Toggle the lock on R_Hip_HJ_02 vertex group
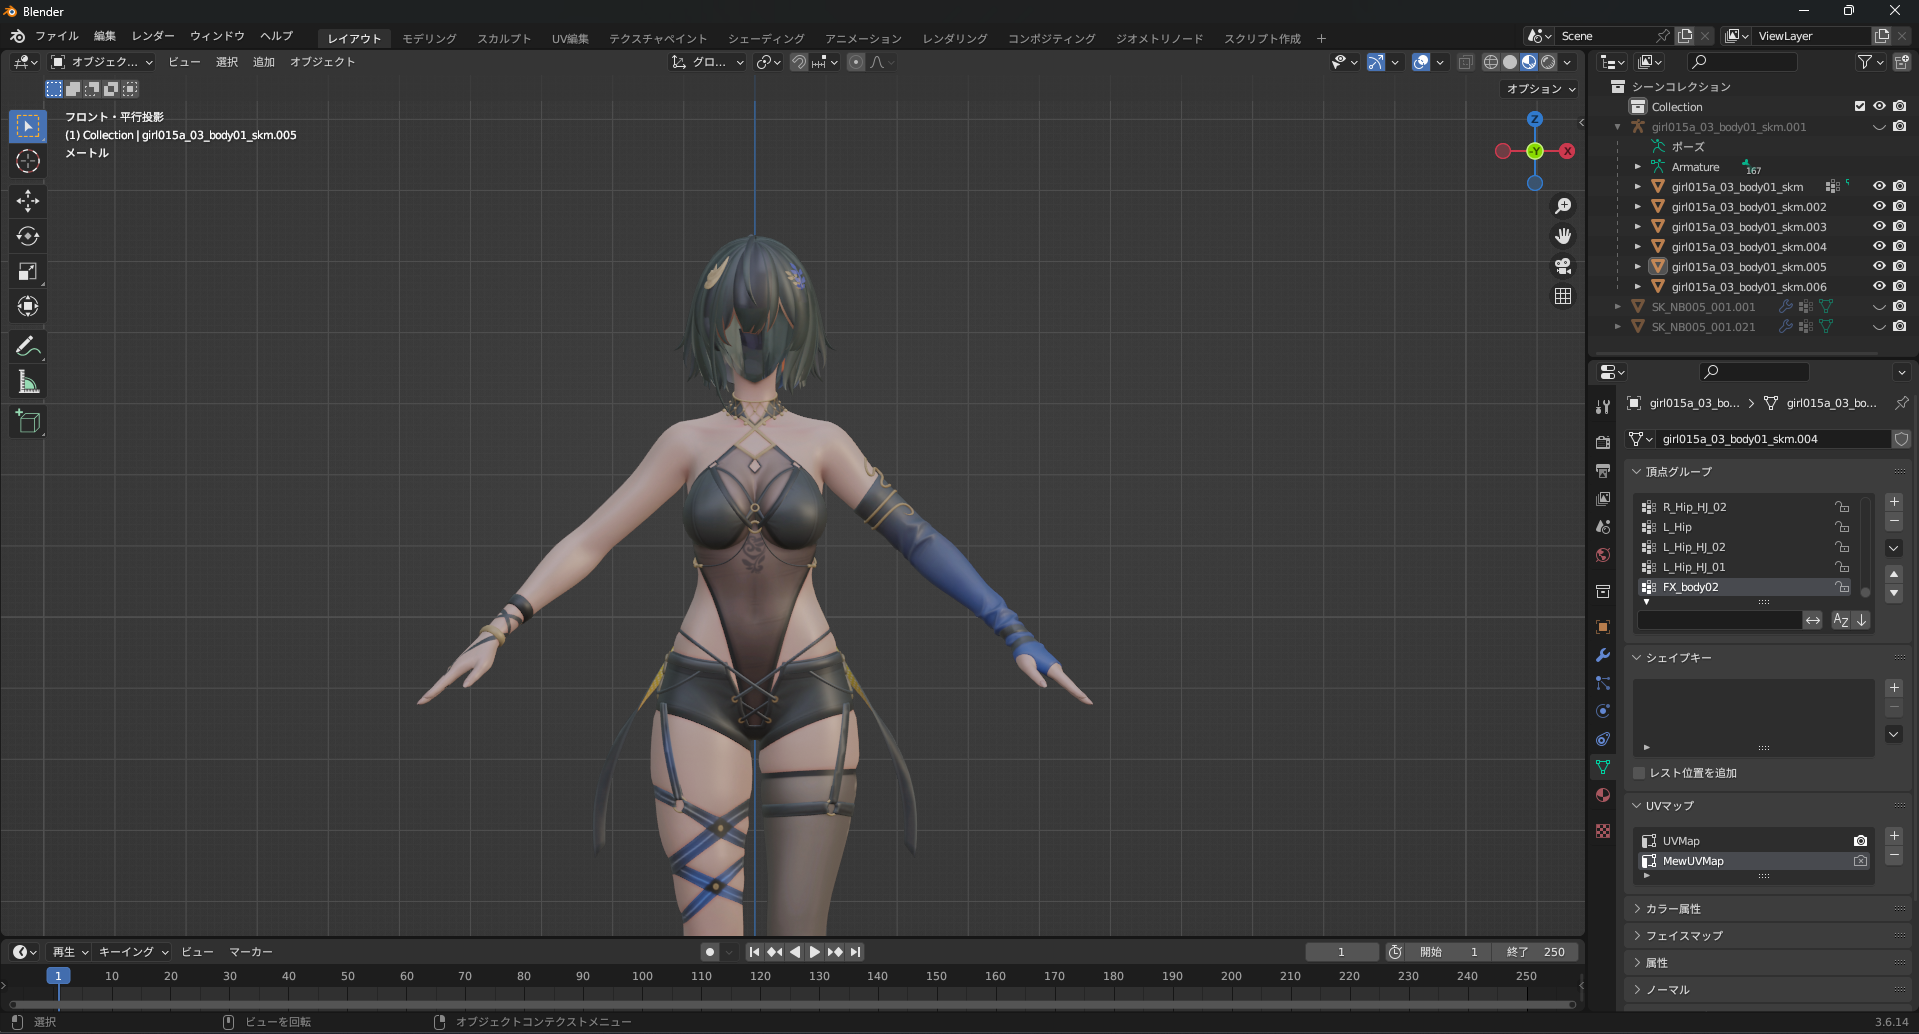This screenshot has width=1919, height=1034. pyautogui.click(x=1841, y=507)
